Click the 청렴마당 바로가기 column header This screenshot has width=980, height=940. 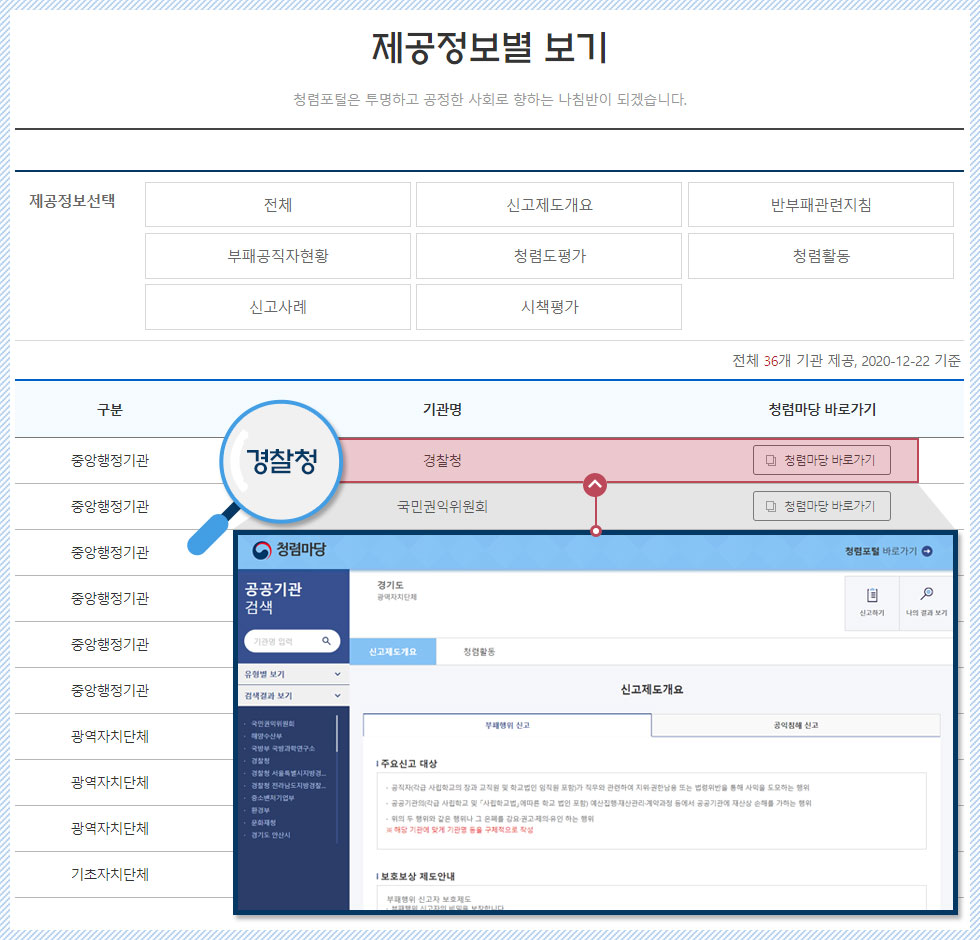tap(821, 409)
